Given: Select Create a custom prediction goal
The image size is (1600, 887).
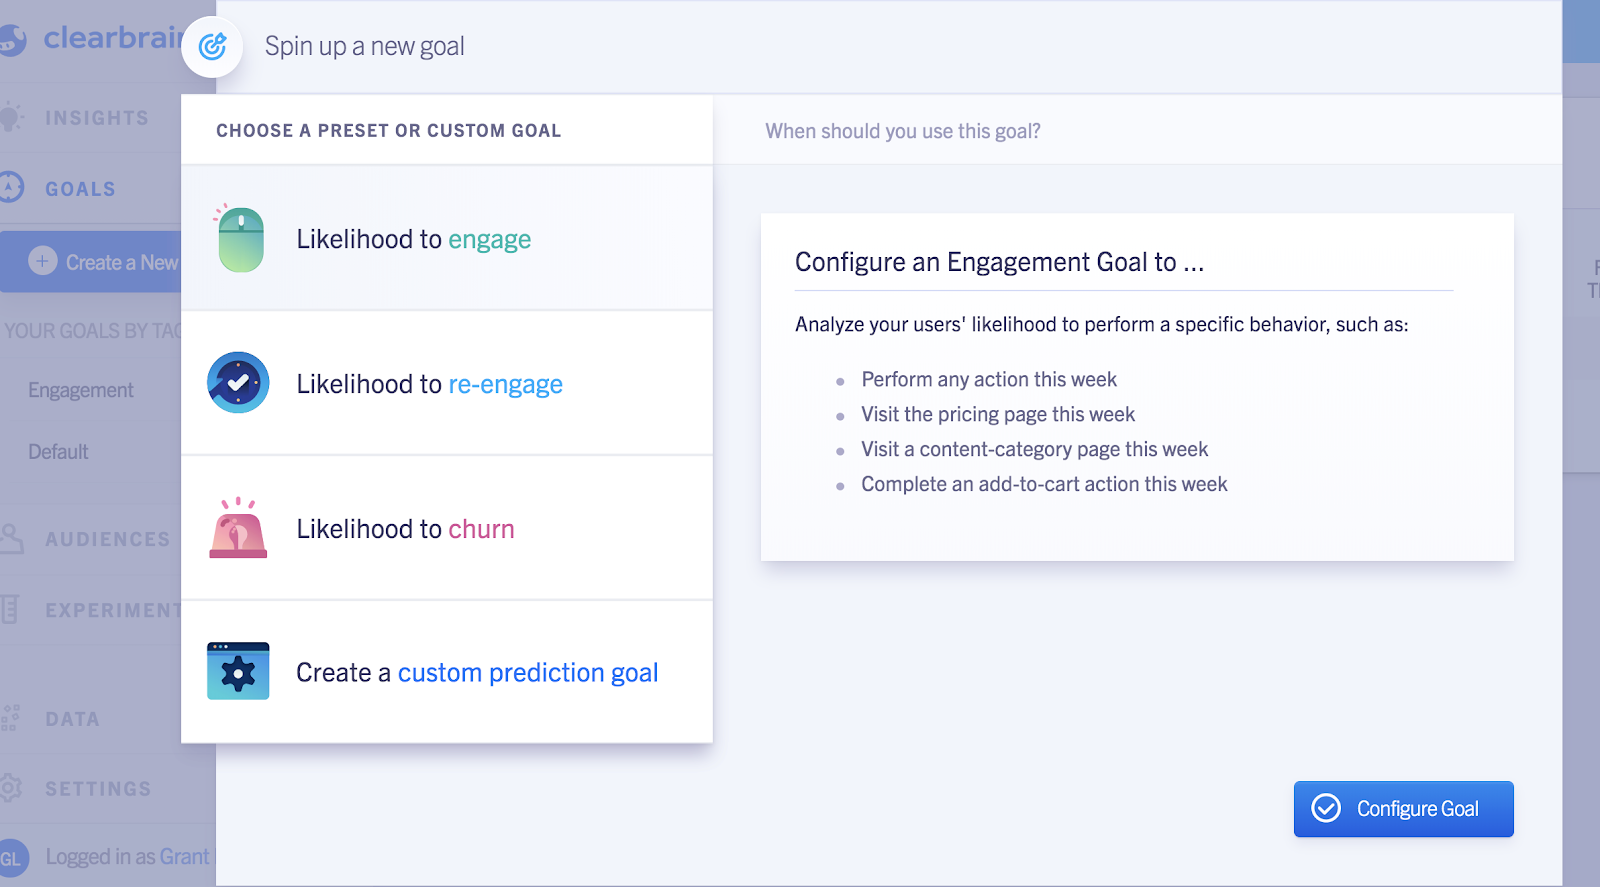Looking at the screenshot, I should point(447,672).
